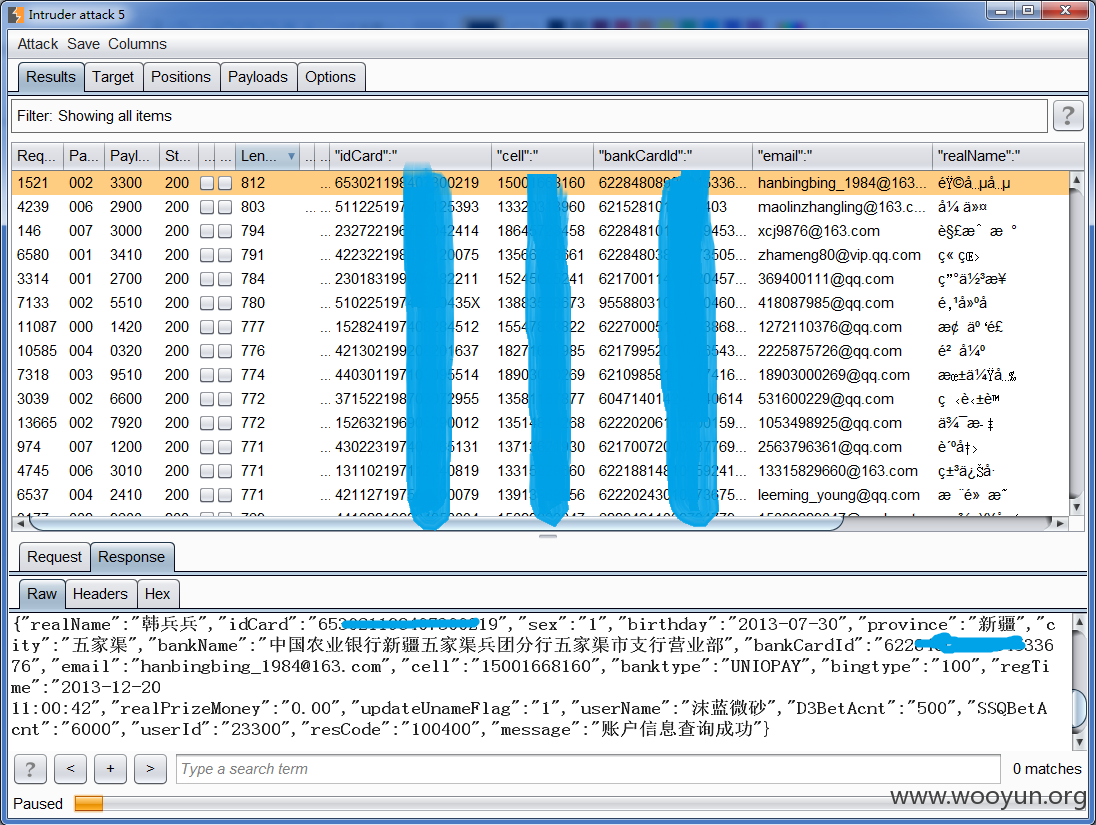Show the Headers response view

coord(100,594)
